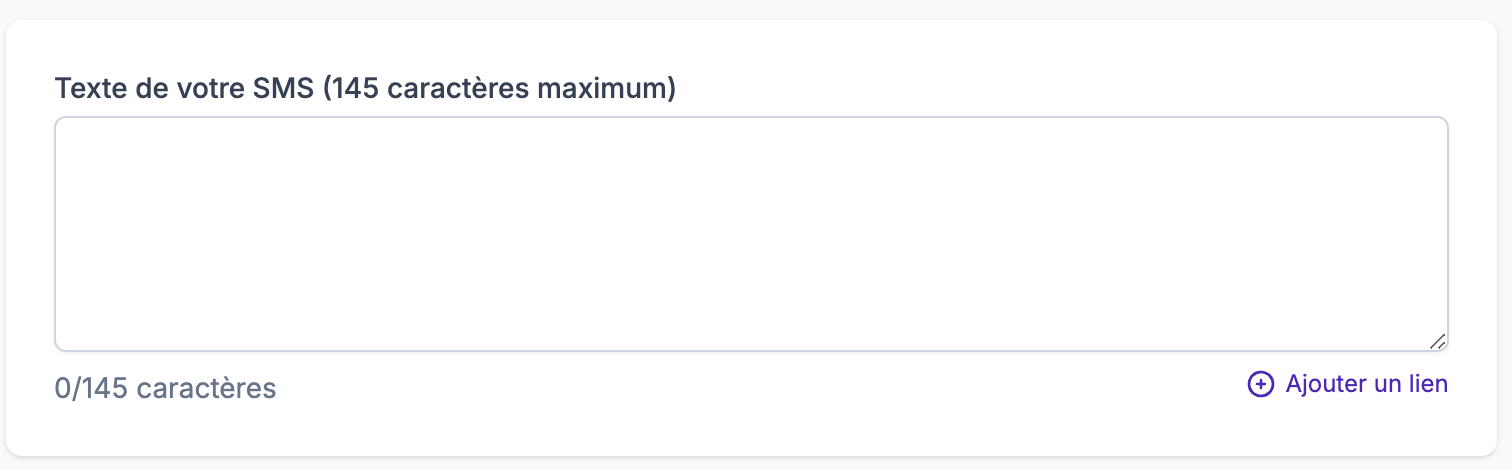Click the corner grip at textarea's bottom right

tap(1437, 341)
